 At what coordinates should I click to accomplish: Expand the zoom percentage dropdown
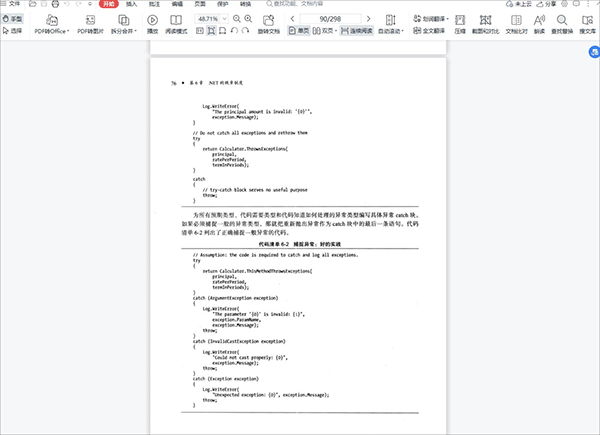(x=225, y=19)
